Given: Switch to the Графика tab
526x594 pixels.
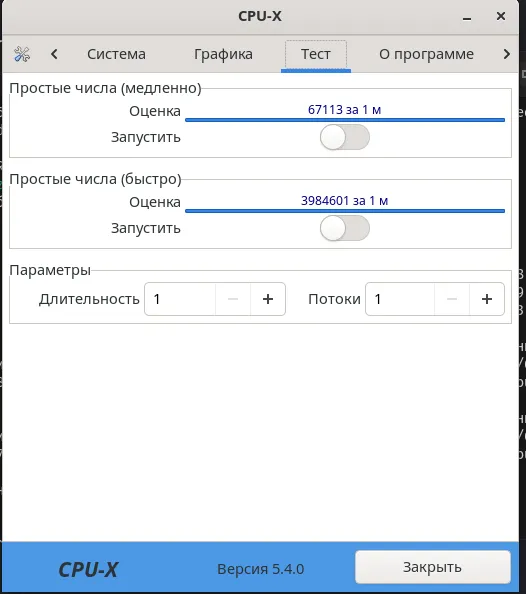Looking at the screenshot, I should [x=223, y=54].
